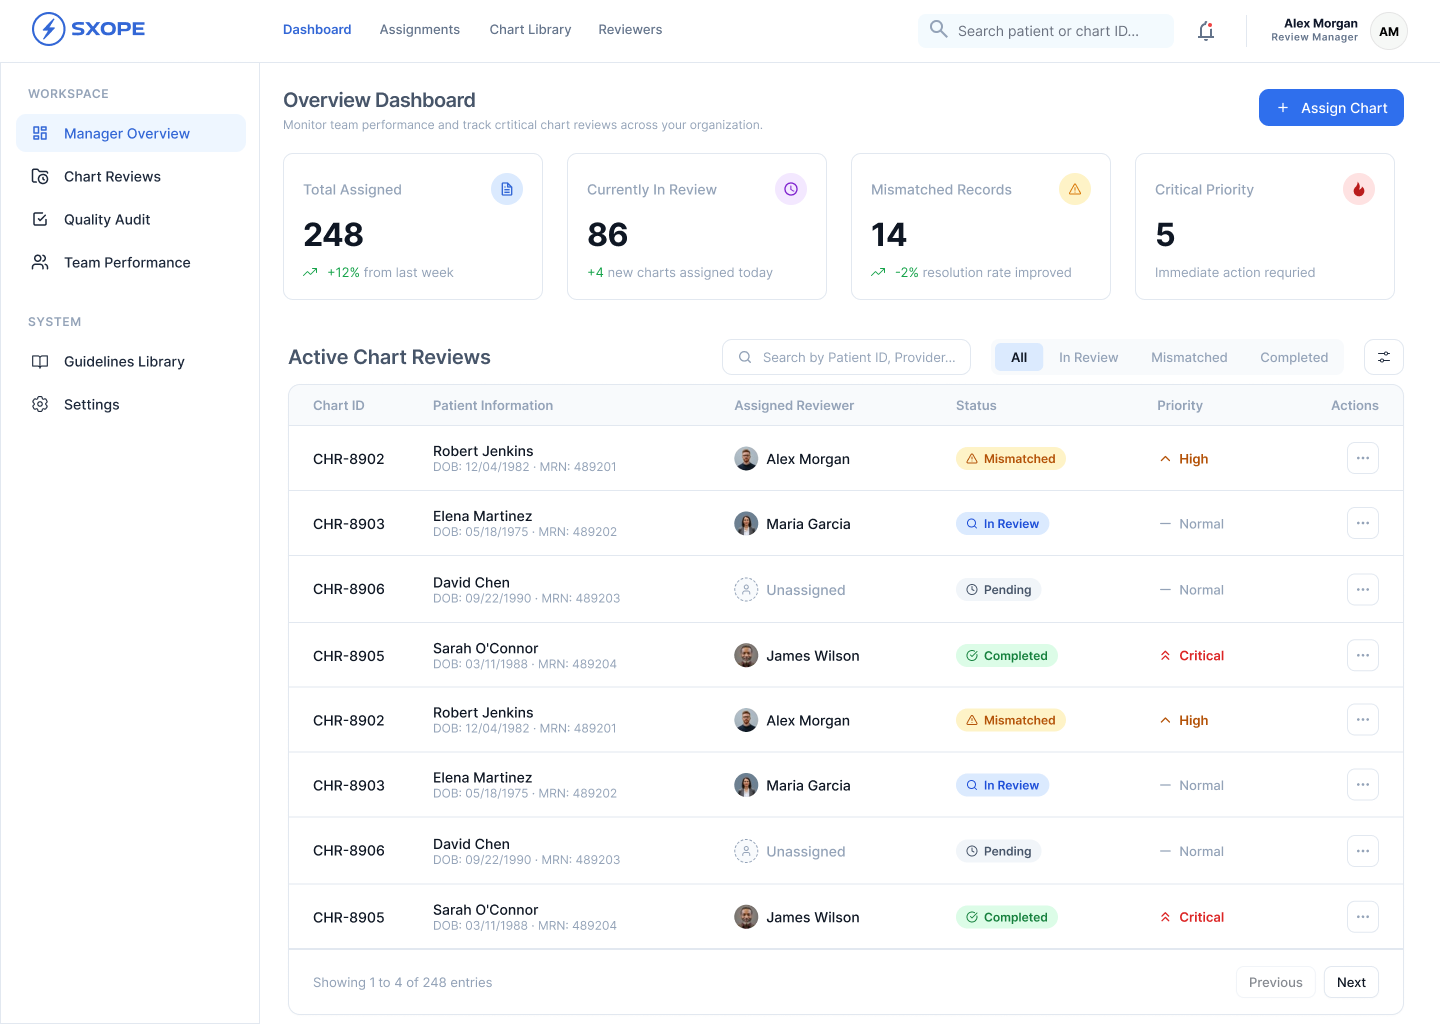The image size is (1440, 1024).
Task: Click the clock icon on the Currently In Review card
Action: (791, 189)
